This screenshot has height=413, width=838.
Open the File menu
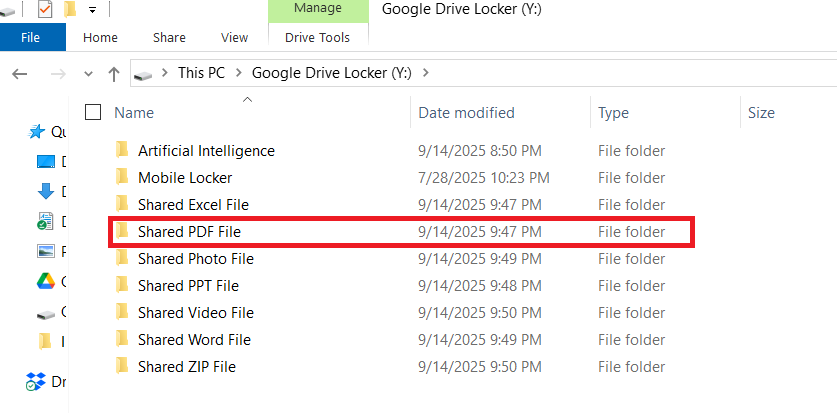pos(31,37)
